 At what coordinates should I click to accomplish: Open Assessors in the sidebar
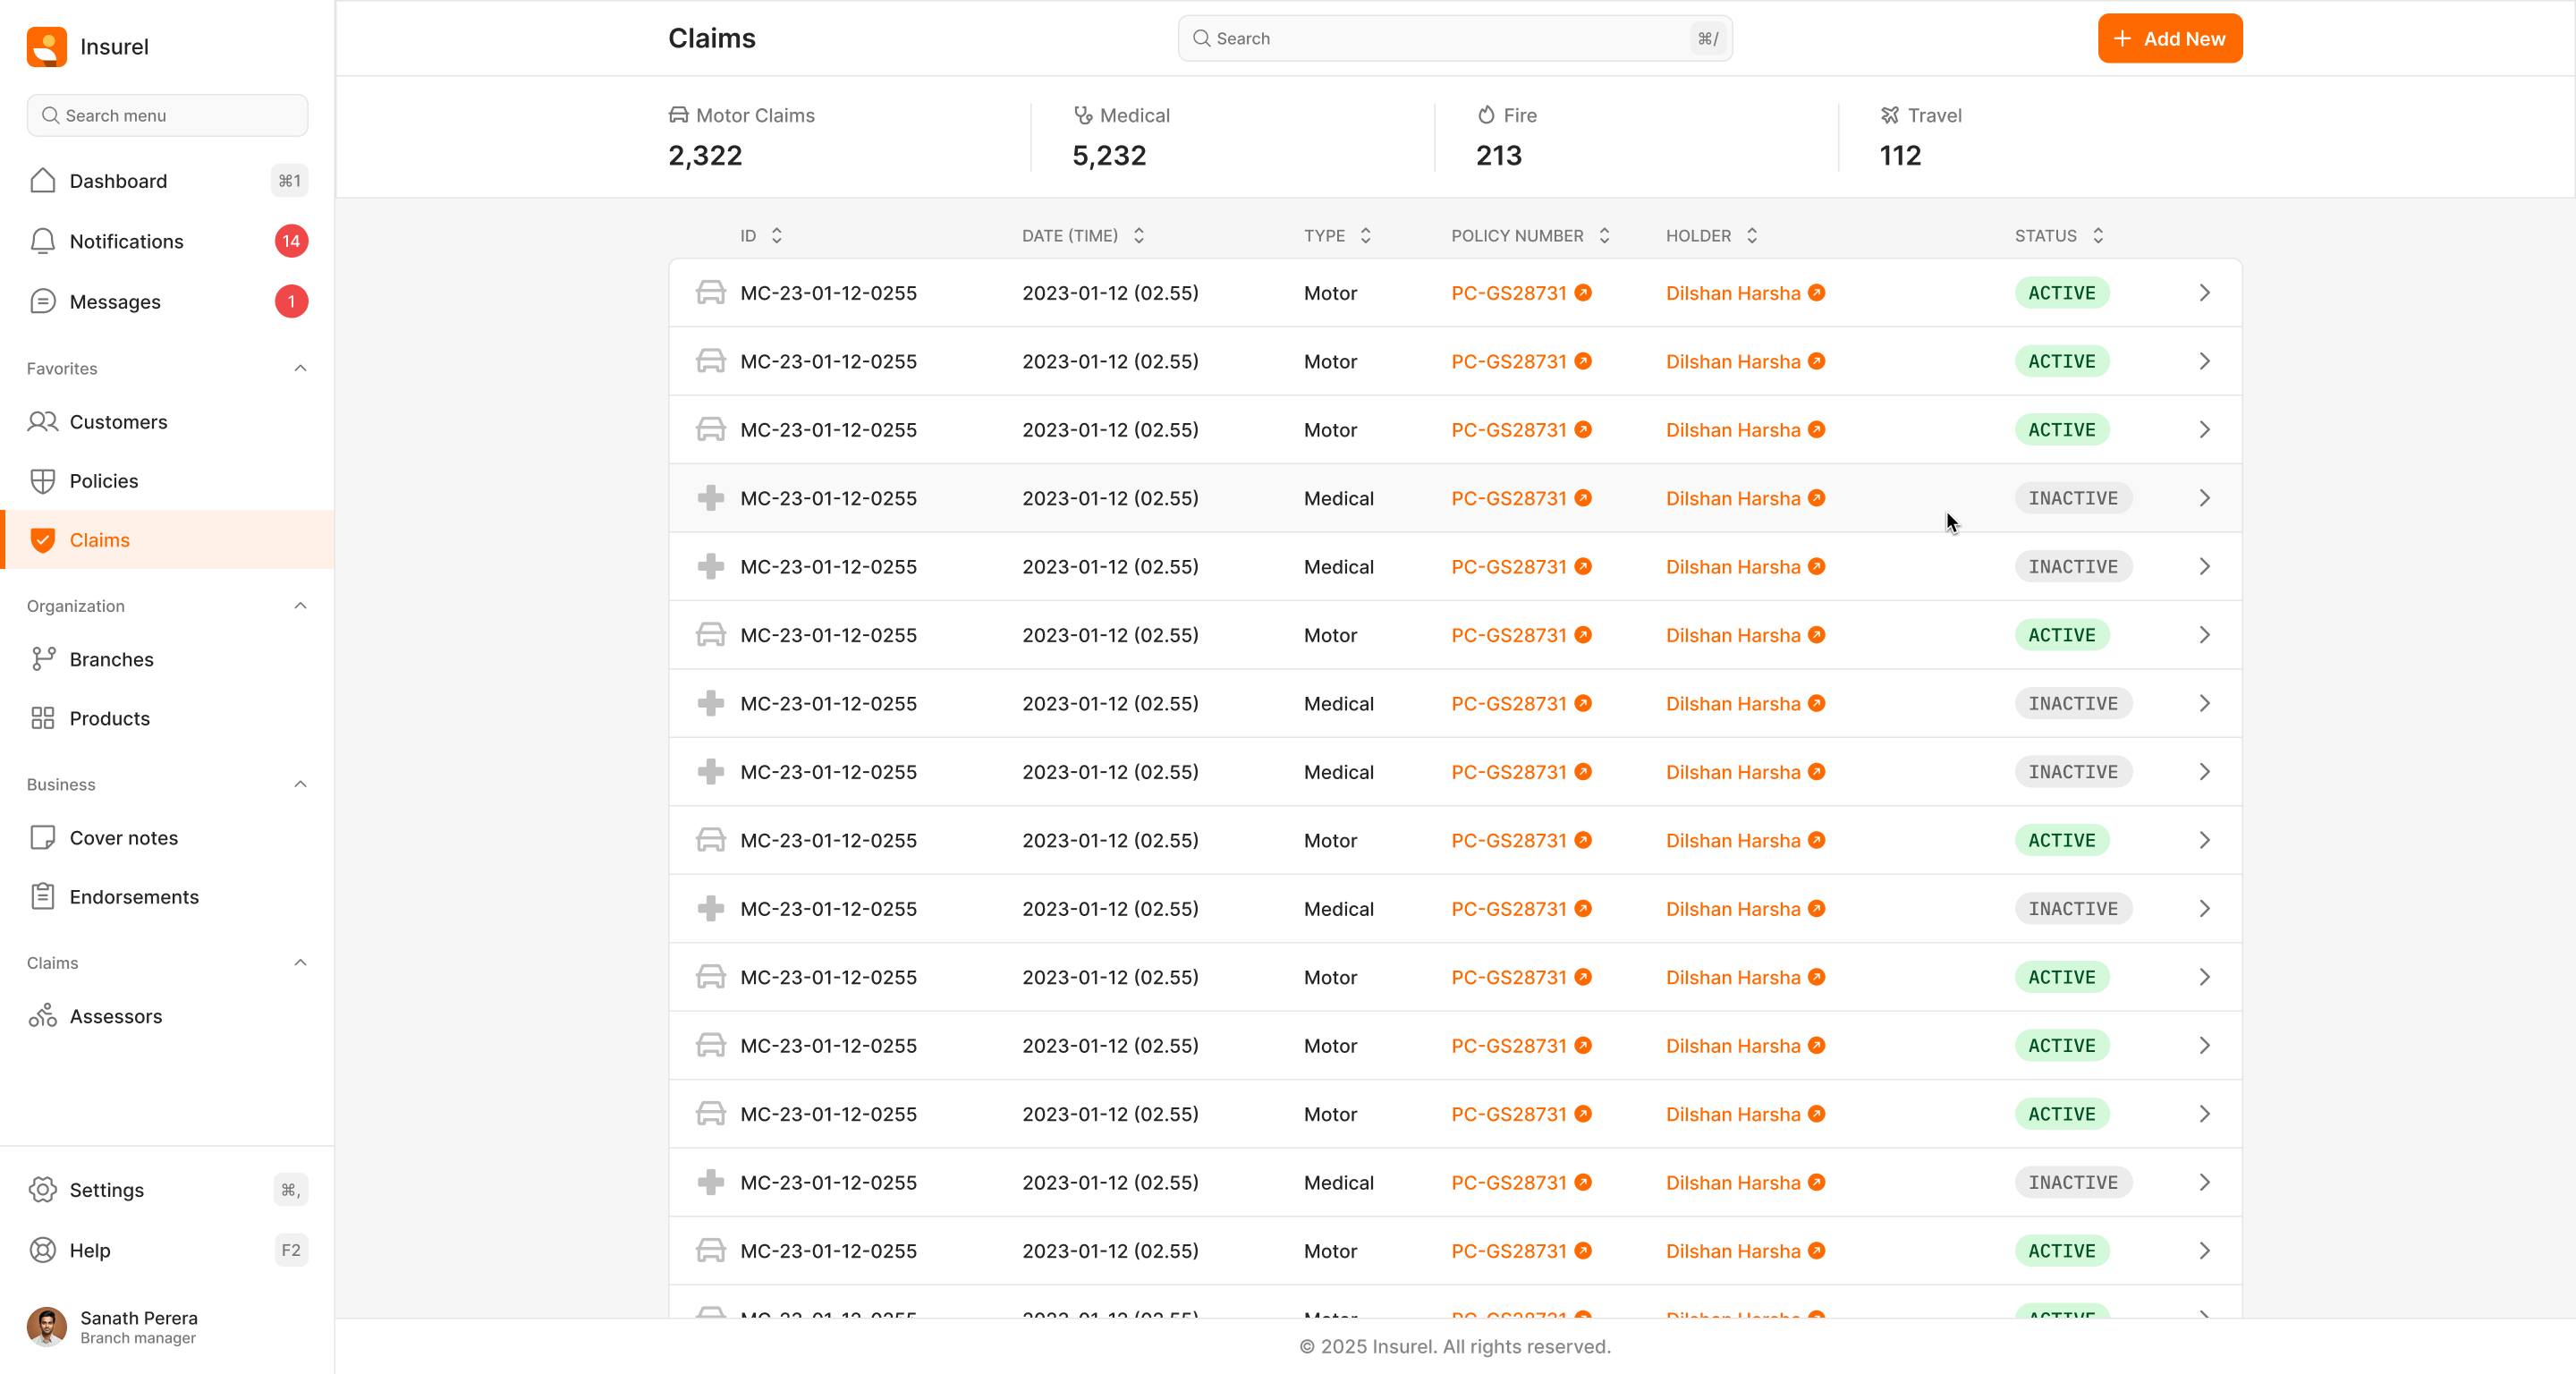(115, 1016)
